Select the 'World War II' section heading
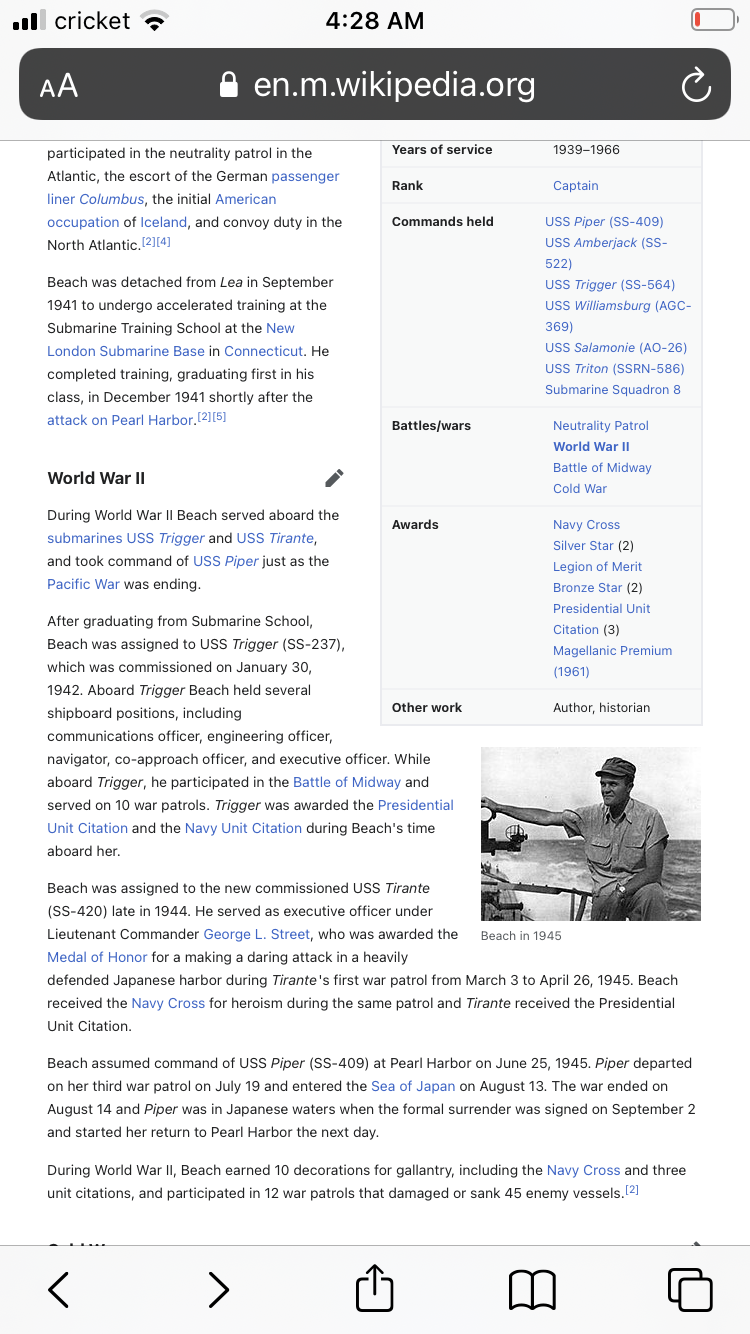The height and width of the screenshot is (1334, 750). pos(96,478)
